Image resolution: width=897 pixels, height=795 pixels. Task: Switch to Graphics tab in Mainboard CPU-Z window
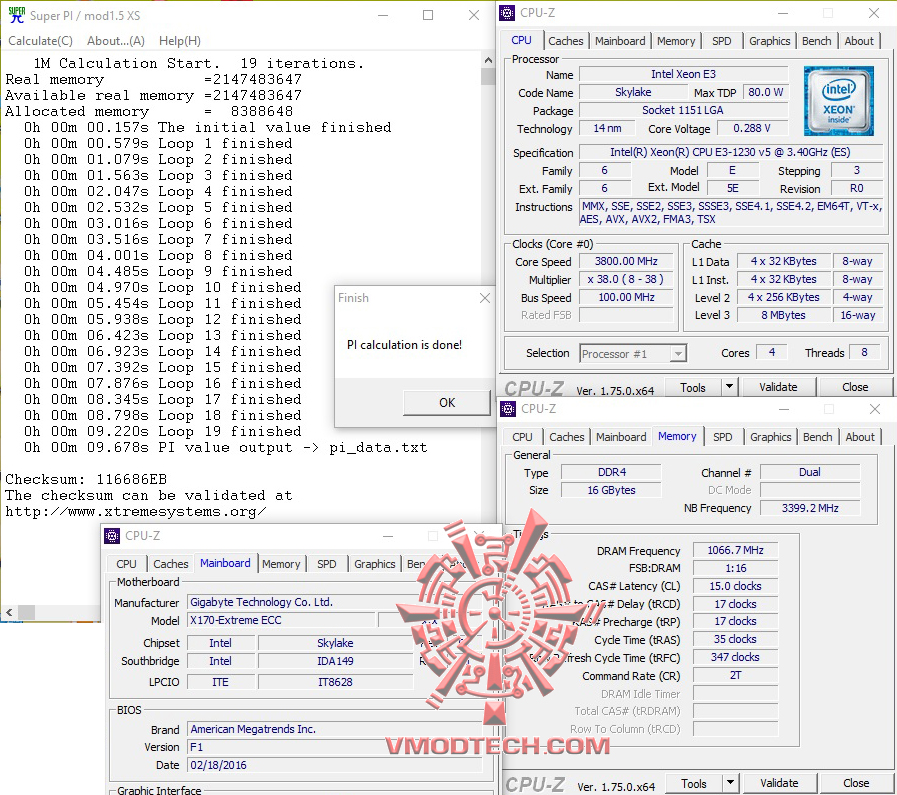(x=375, y=564)
